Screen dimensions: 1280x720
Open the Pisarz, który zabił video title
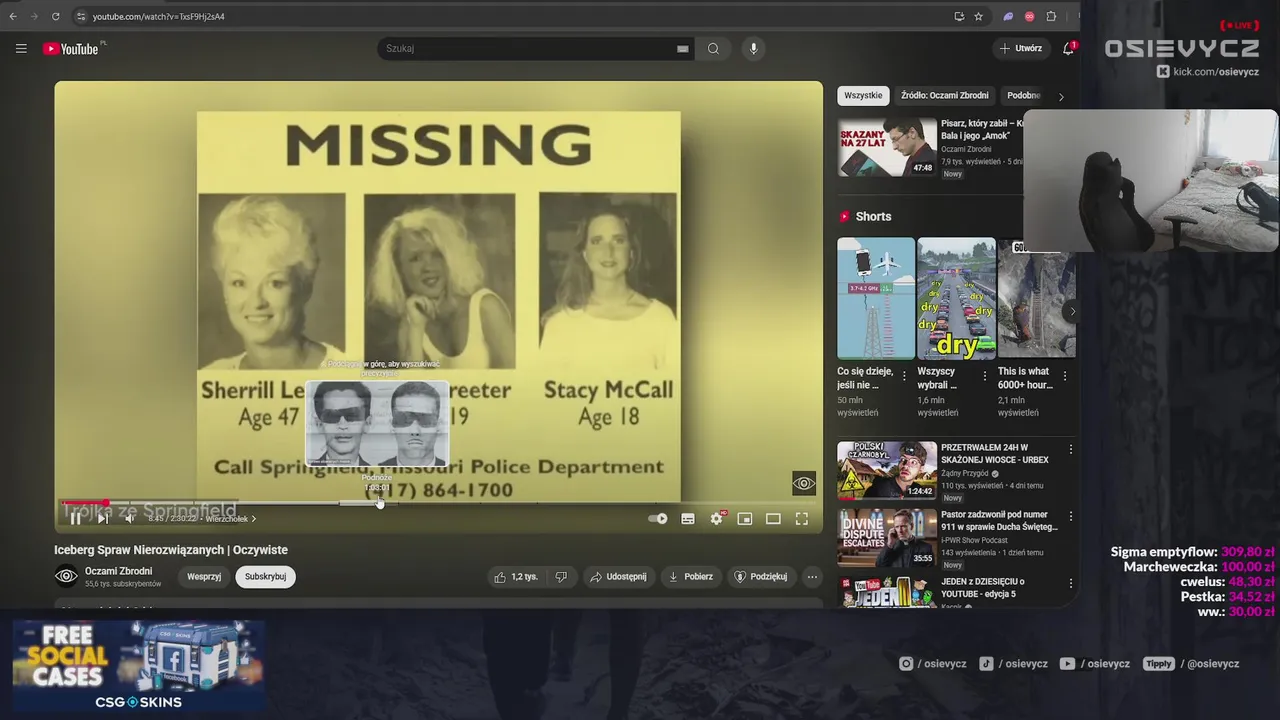(983, 129)
